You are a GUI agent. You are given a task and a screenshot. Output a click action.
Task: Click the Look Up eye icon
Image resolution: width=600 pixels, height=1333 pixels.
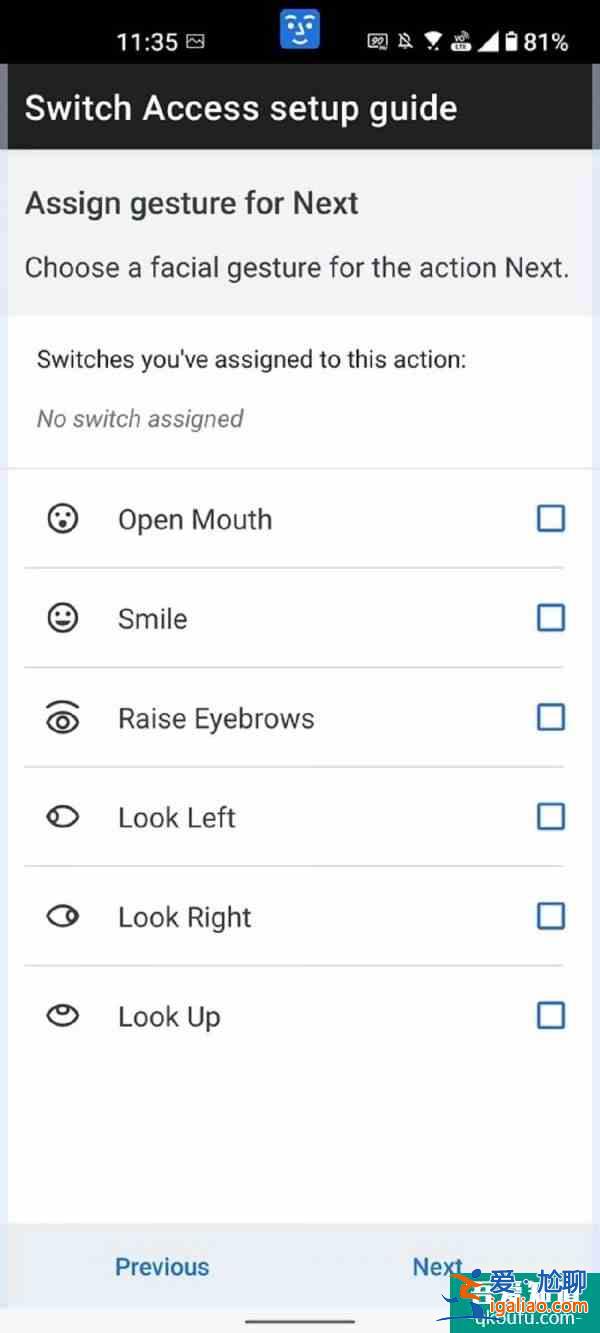click(63, 1016)
